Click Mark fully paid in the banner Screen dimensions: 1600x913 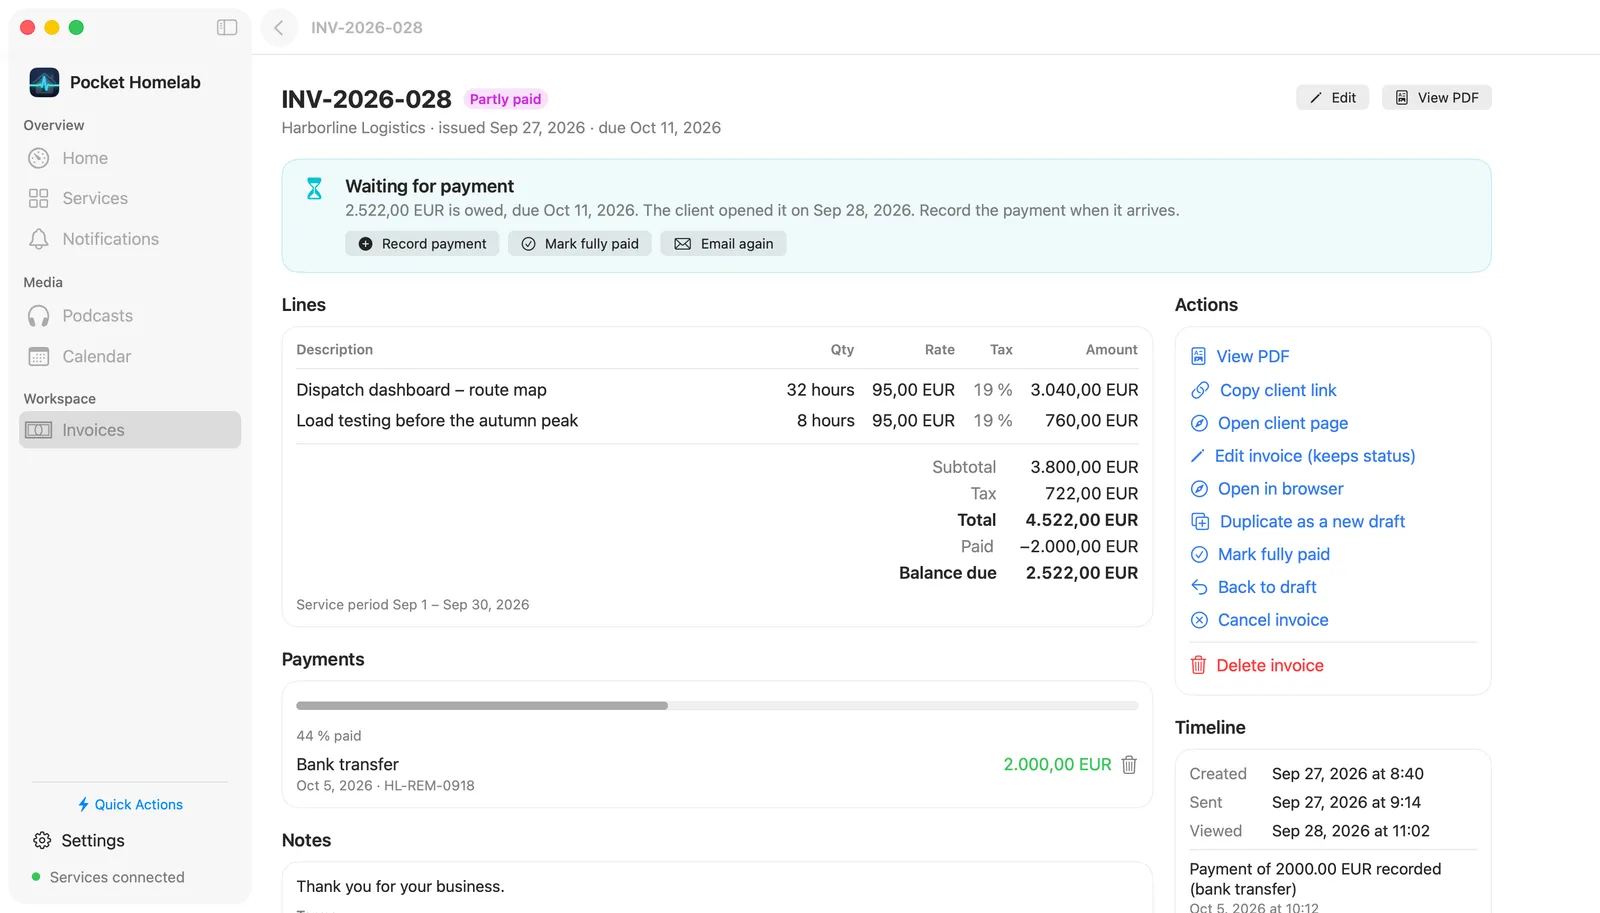click(x=580, y=243)
